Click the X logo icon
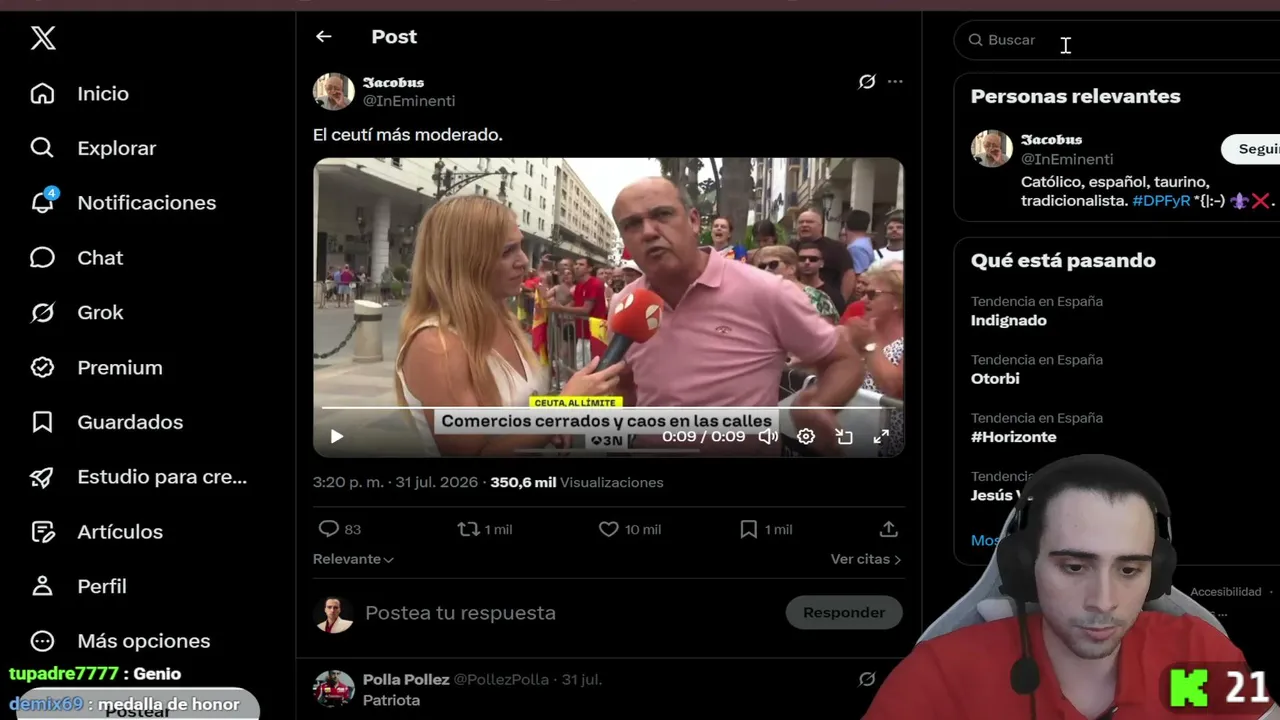The width and height of the screenshot is (1280, 720). click(x=43, y=38)
